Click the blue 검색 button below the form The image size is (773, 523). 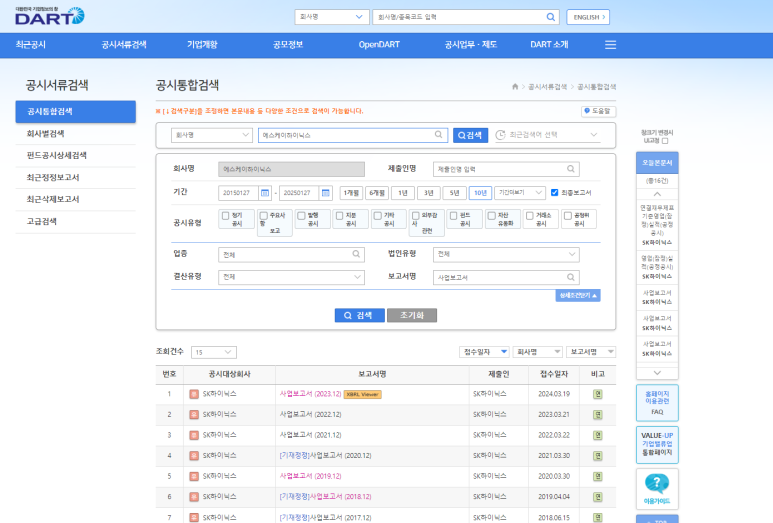tap(359, 315)
